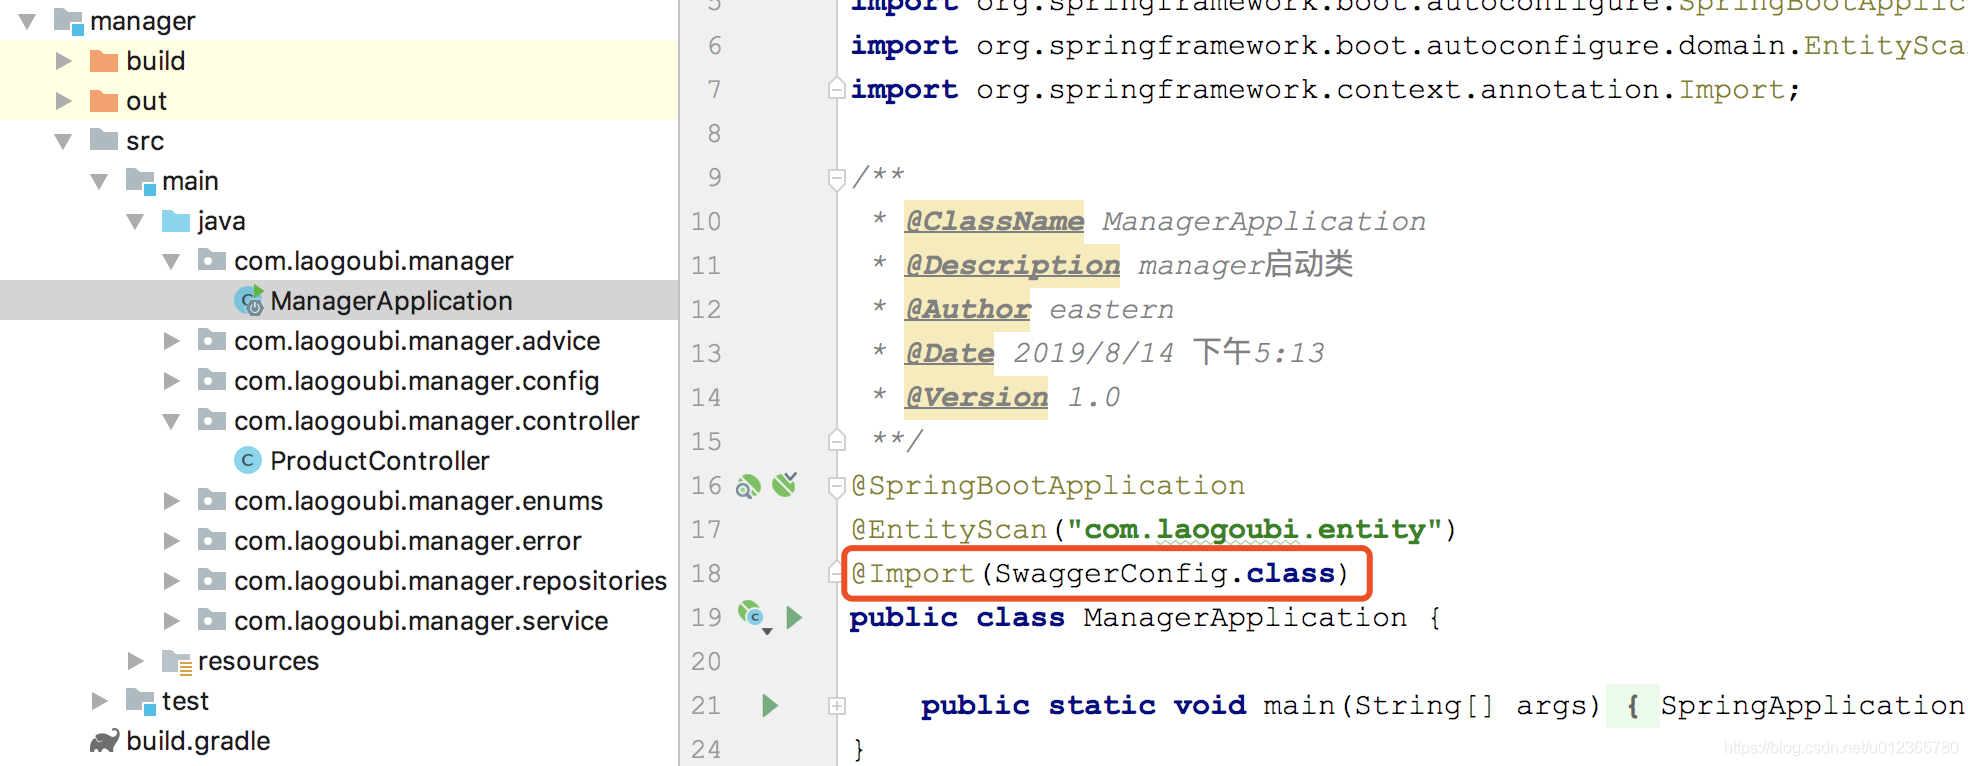Click line number 18 in the gutter
The width and height of the screenshot is (1968, 766).
click(x=706, y=573)
